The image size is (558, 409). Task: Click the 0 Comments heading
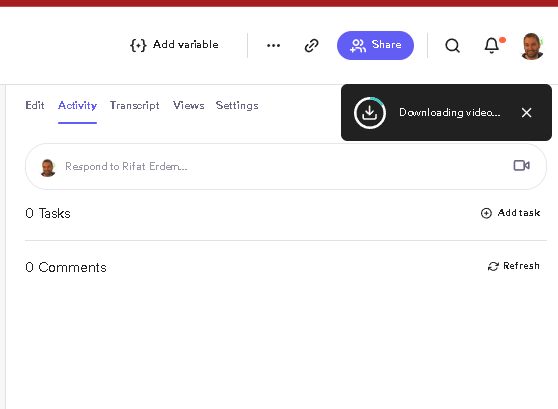(x=66, y=267)
